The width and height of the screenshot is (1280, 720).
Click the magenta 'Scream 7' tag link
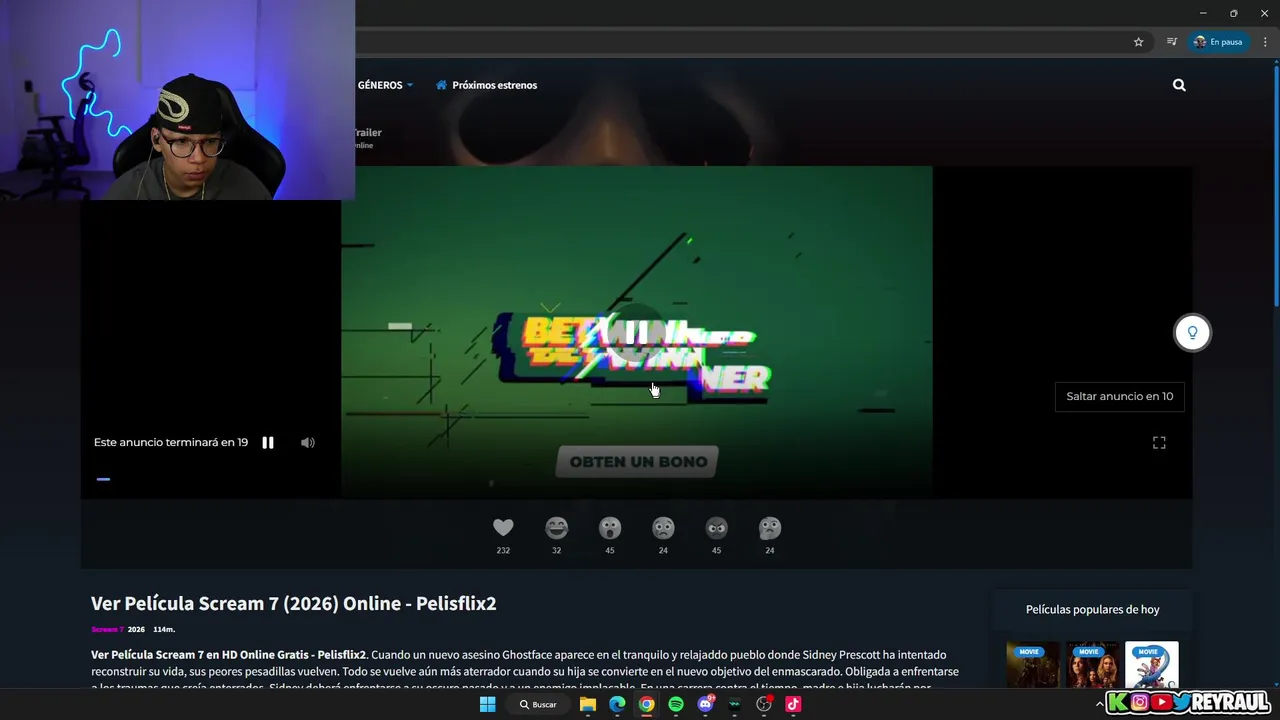[x=107, y=629]
